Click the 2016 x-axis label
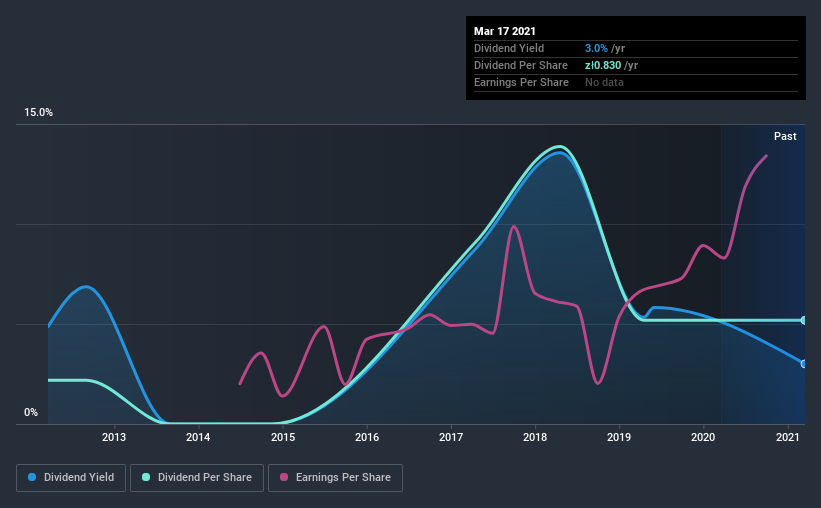Screen dimensions: 821x508 click(367, 437)
